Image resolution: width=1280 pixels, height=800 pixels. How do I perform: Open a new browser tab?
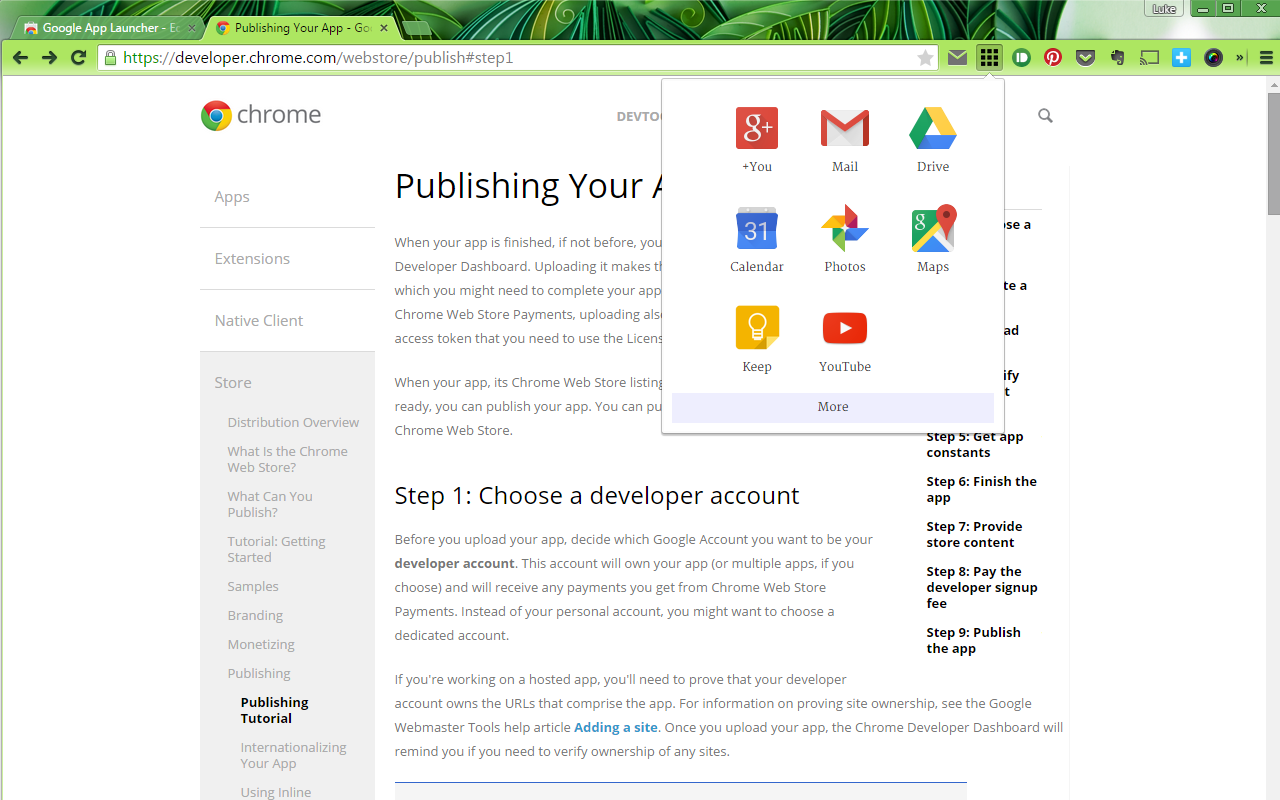coord(417,28)
